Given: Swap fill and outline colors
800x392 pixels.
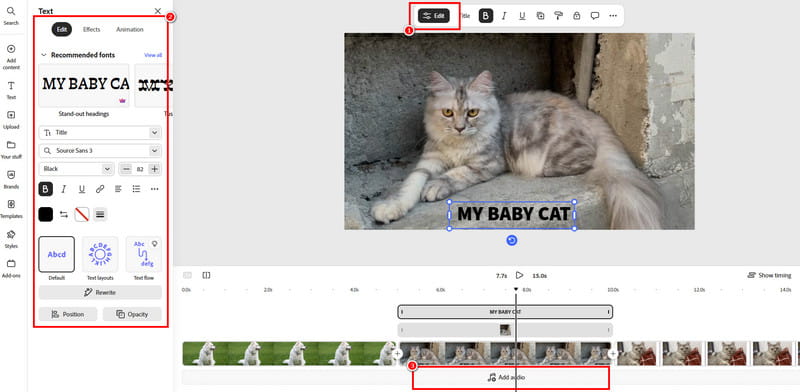Looking at the screenshot, I should coord(64,214).
